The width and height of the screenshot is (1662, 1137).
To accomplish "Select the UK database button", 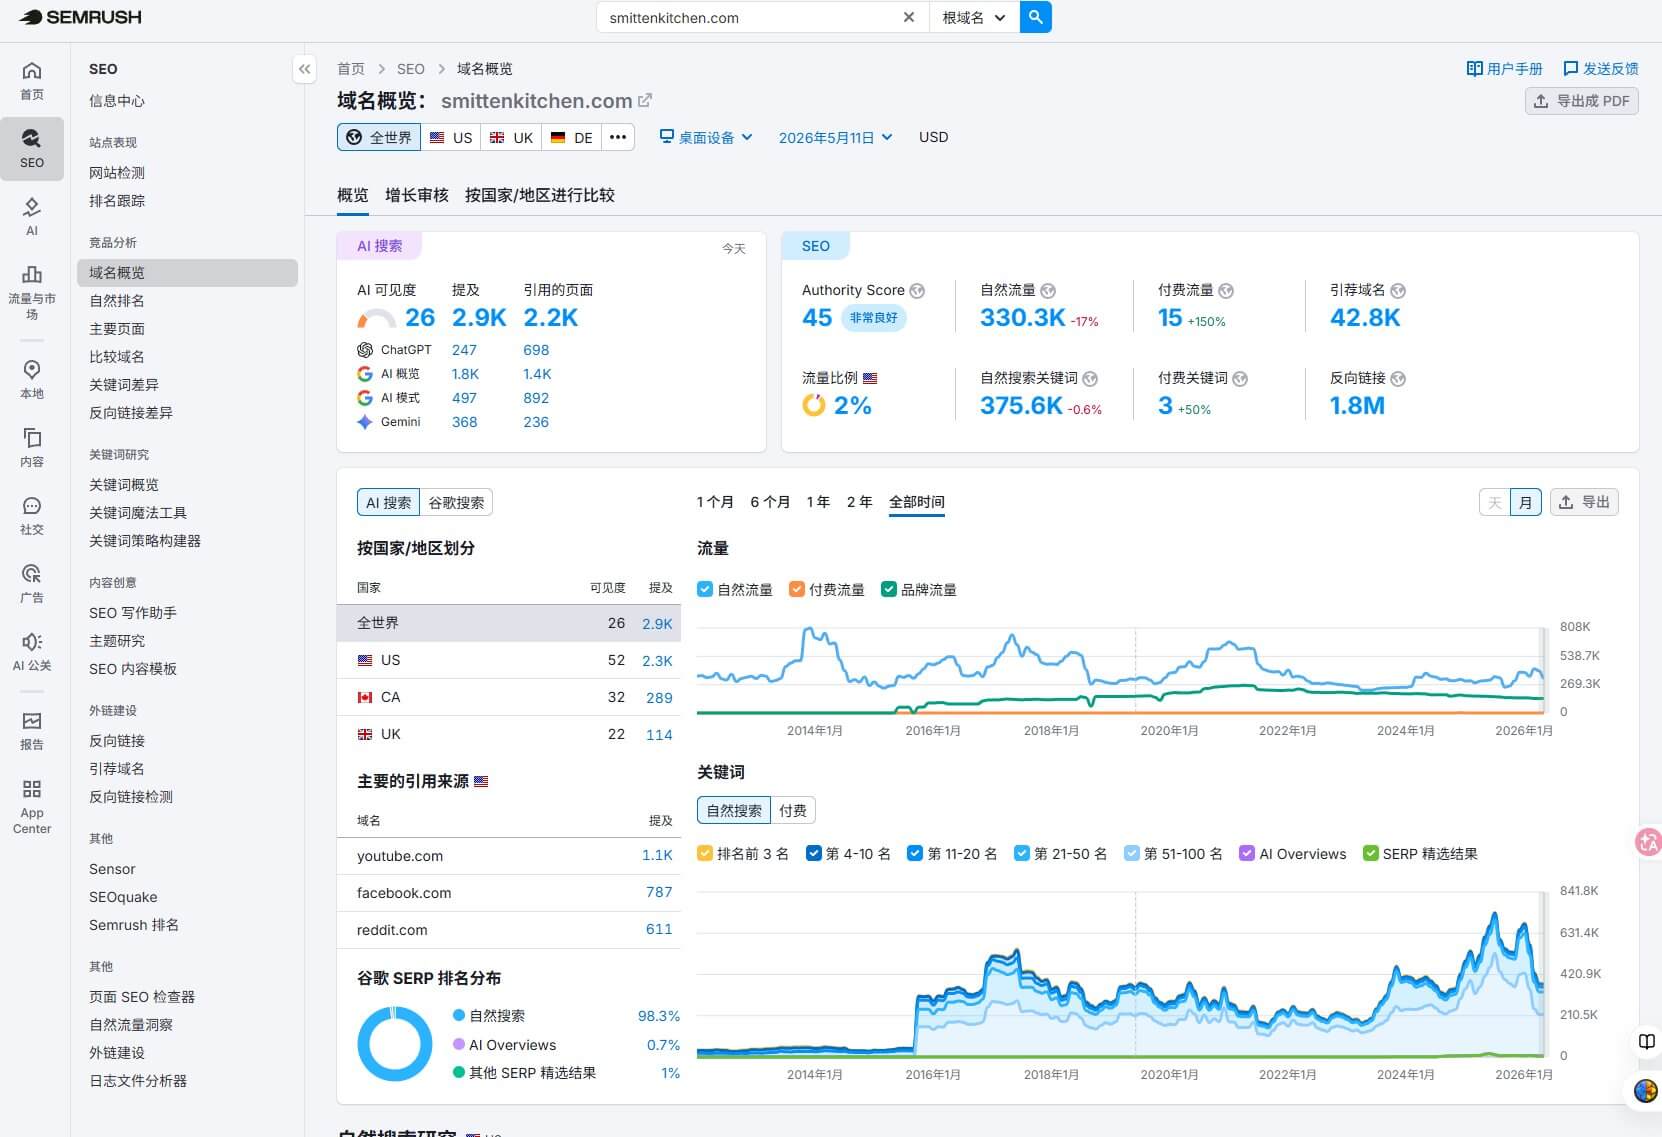I will point(511,137).
